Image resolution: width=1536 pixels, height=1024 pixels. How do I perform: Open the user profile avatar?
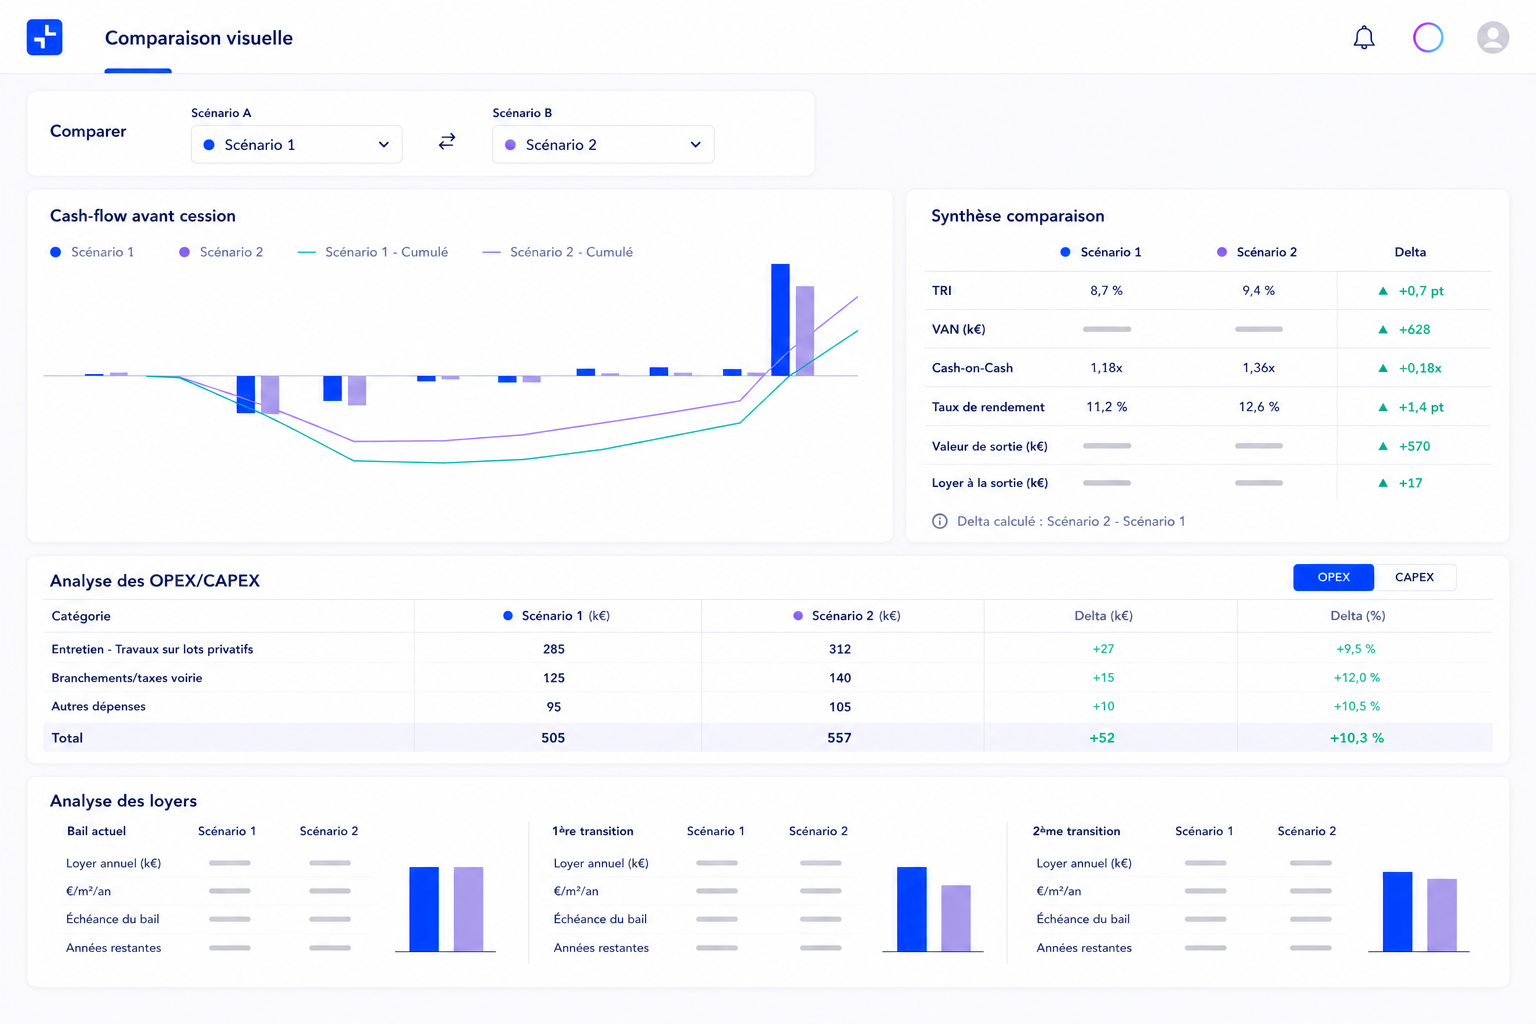coord(1493,38)
